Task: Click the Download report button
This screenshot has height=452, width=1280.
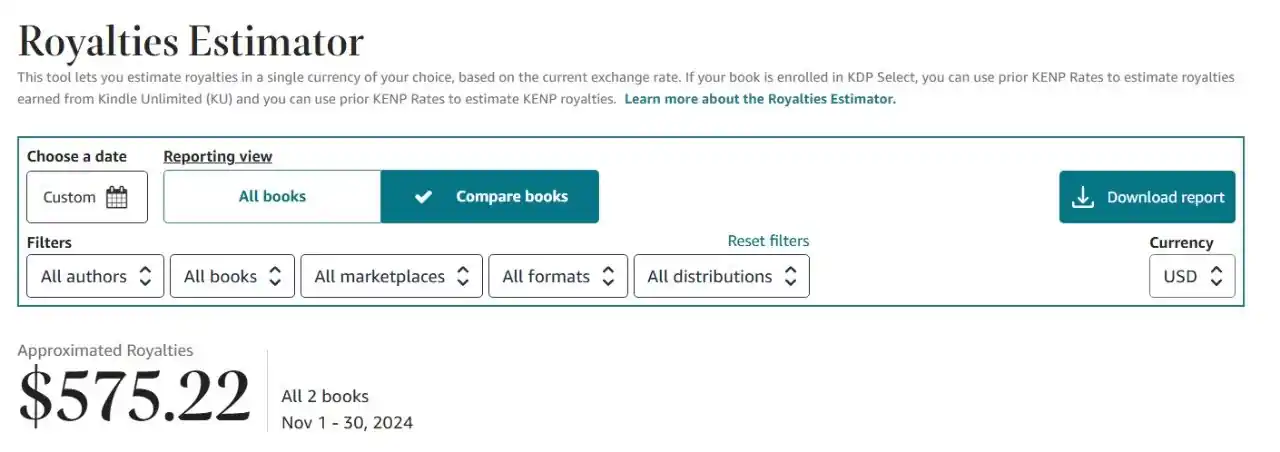Action: click(1147, 197)
